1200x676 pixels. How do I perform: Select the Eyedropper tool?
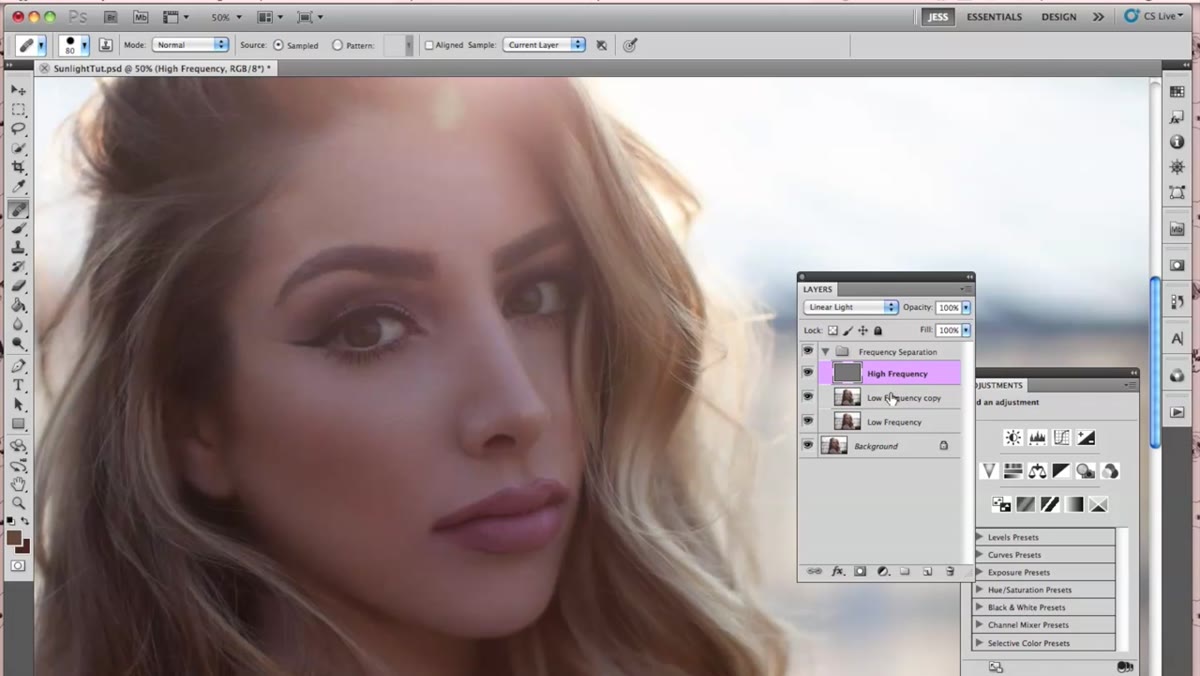click(x=19, y=187)
